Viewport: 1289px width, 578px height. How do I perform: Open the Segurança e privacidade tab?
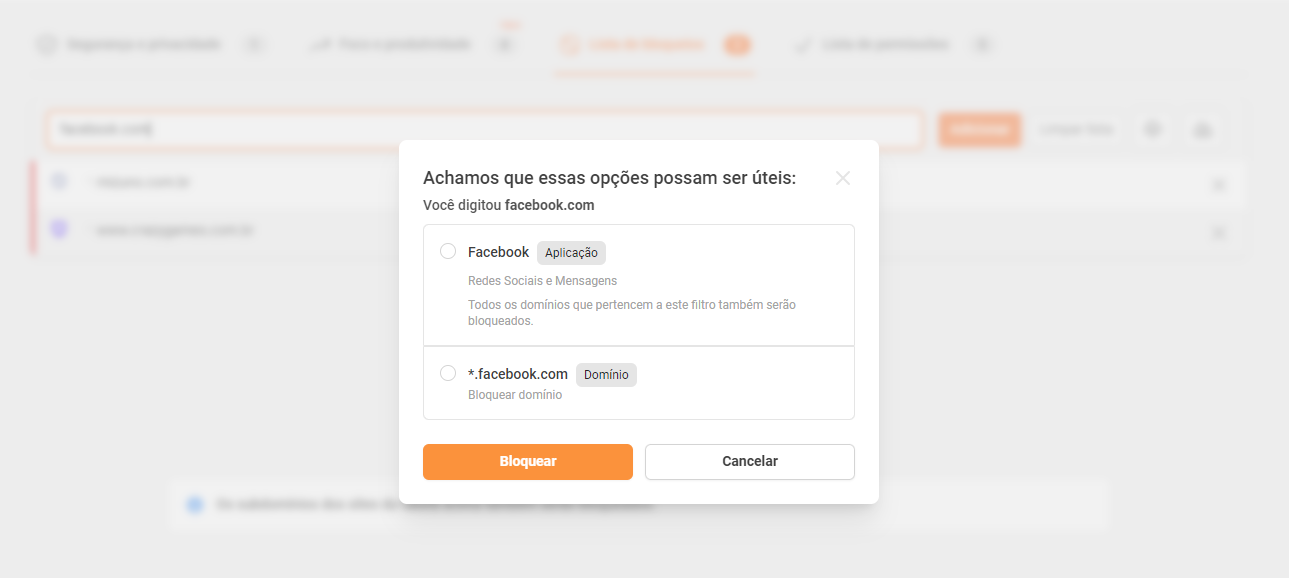pos(143,45)
